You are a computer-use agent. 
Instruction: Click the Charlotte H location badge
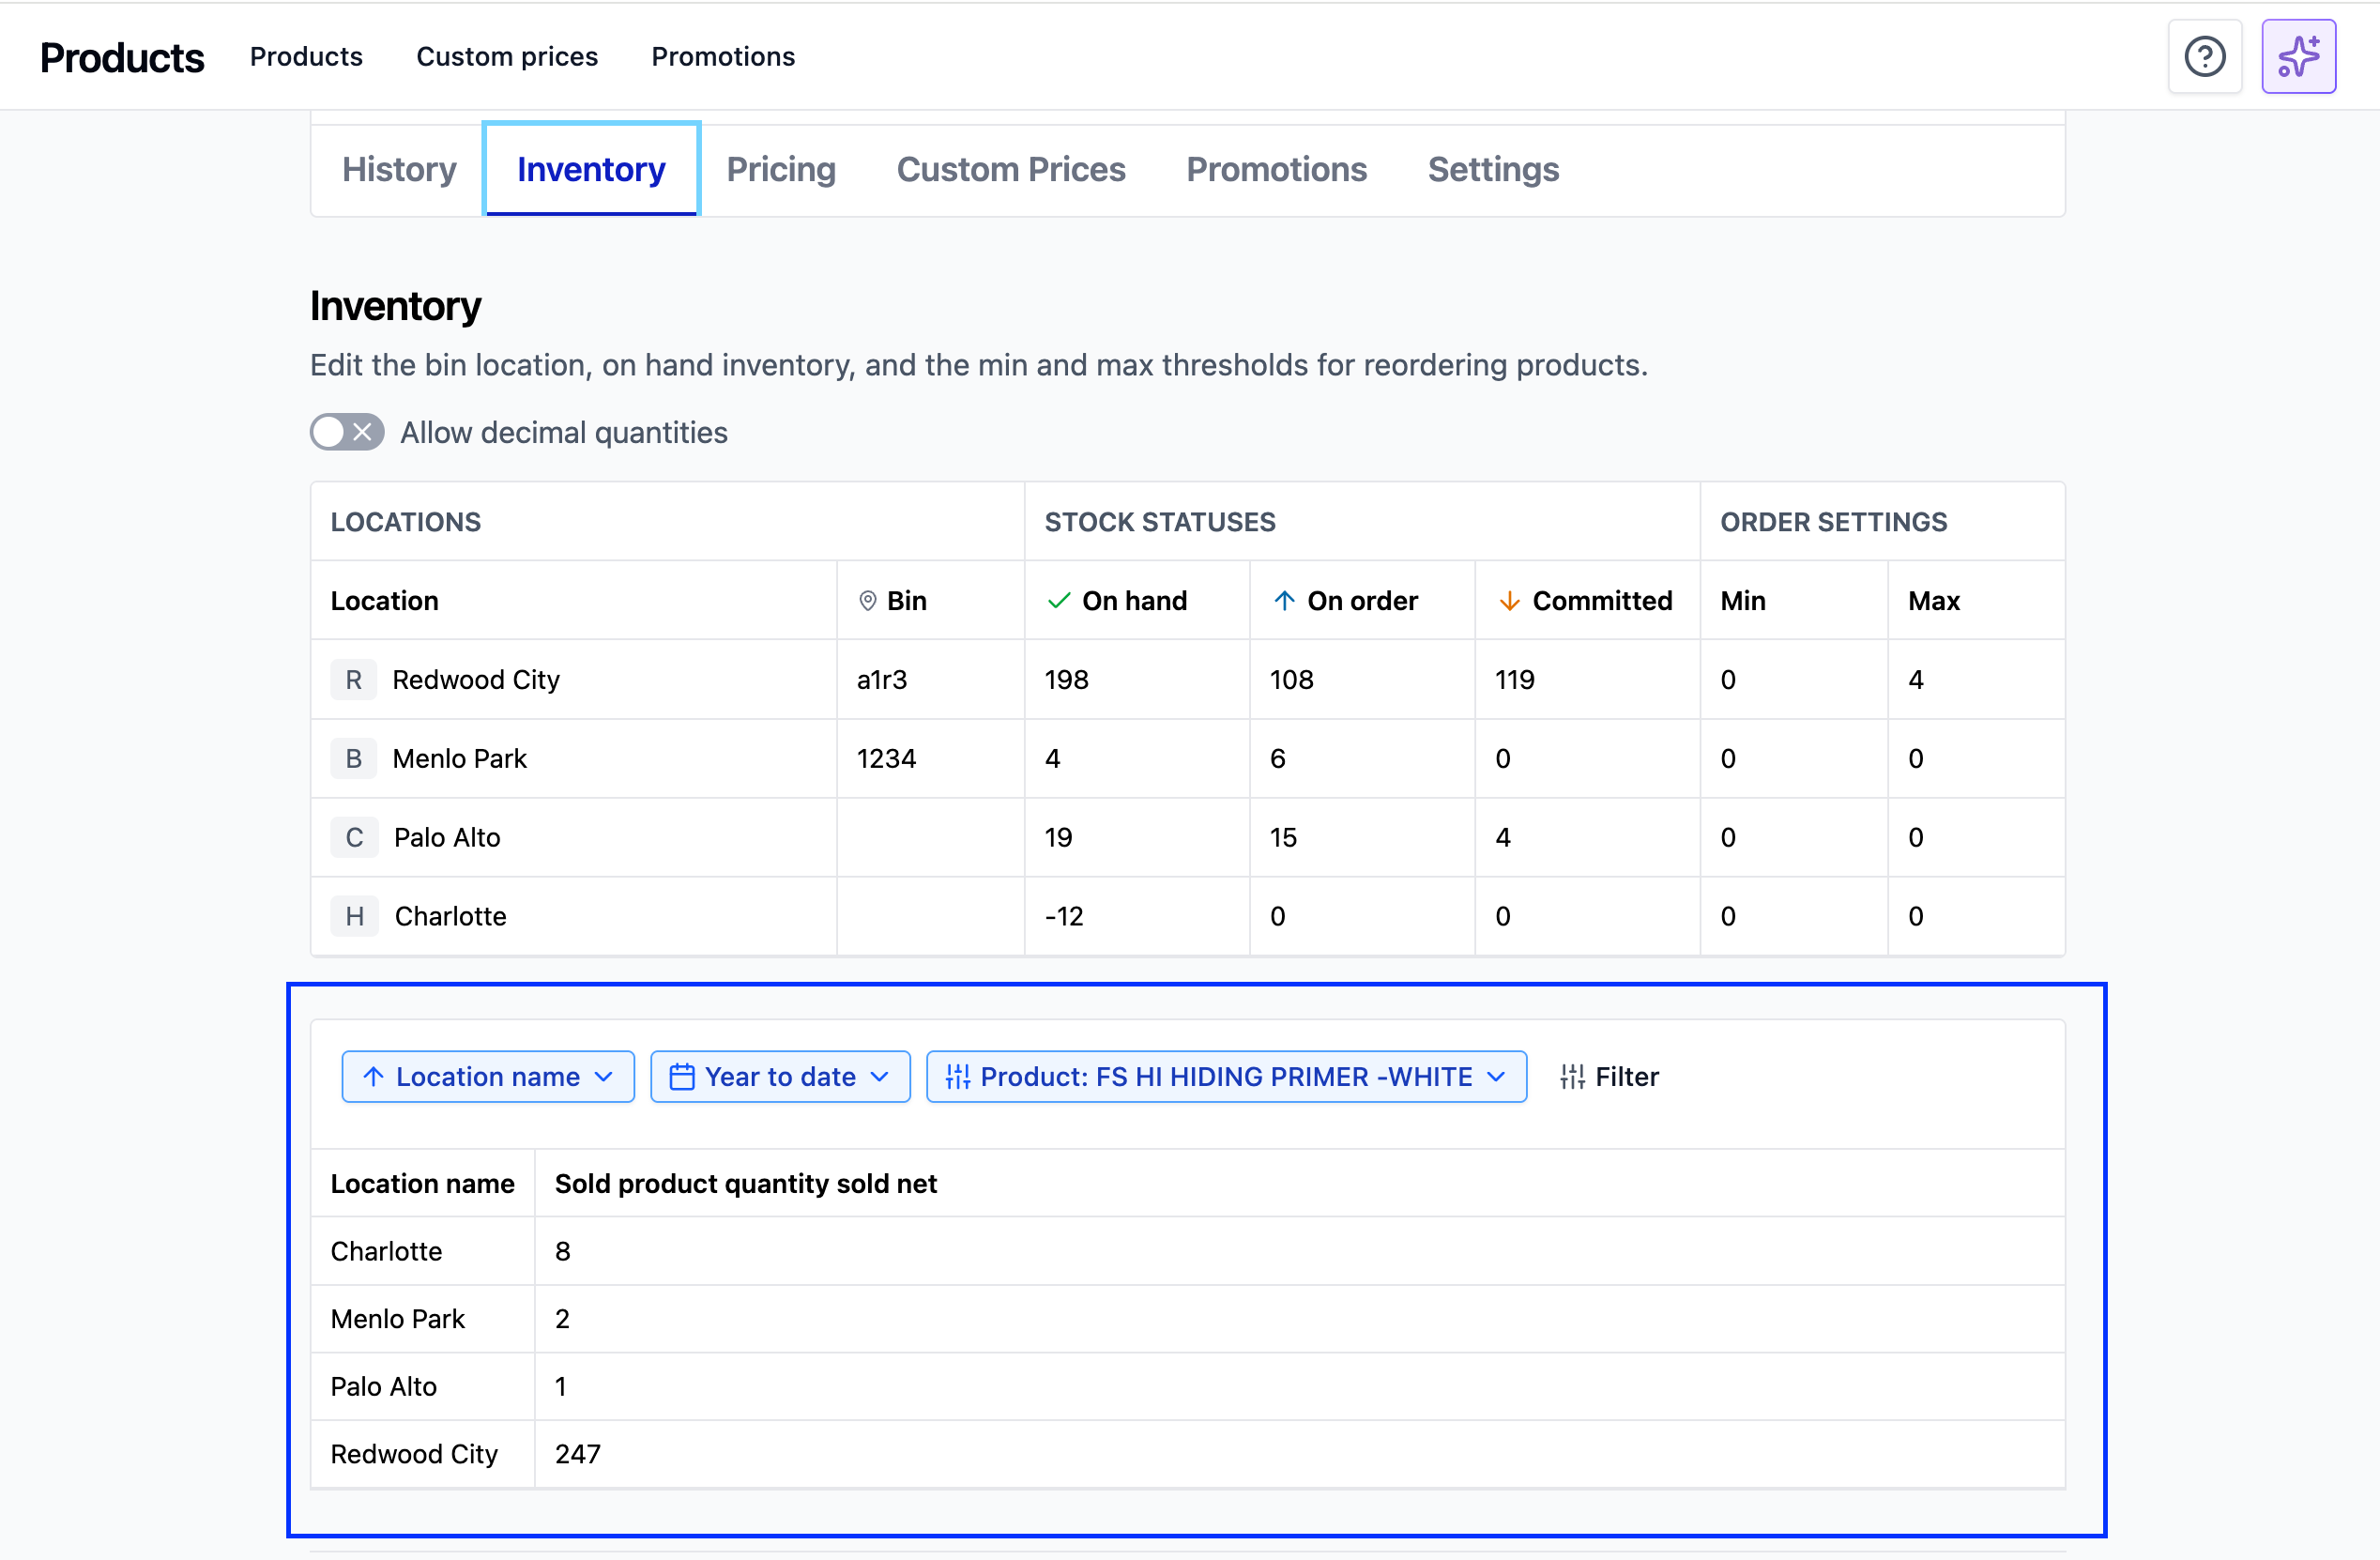click(354, 916)
